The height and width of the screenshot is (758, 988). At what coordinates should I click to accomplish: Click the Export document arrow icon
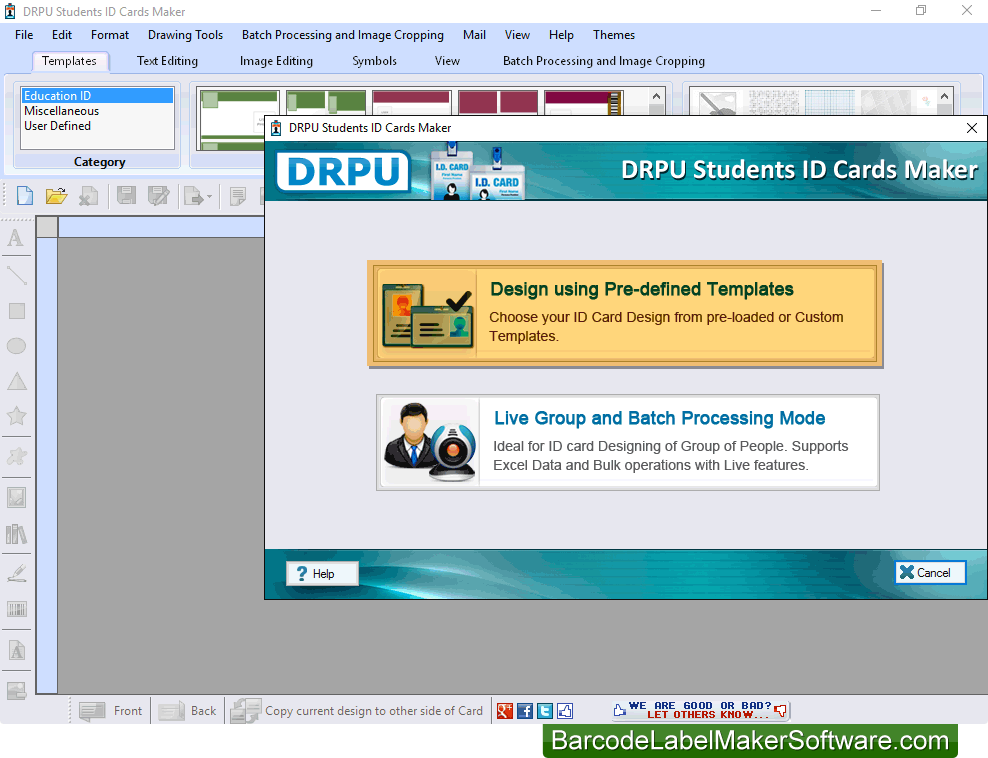(193, 197)
